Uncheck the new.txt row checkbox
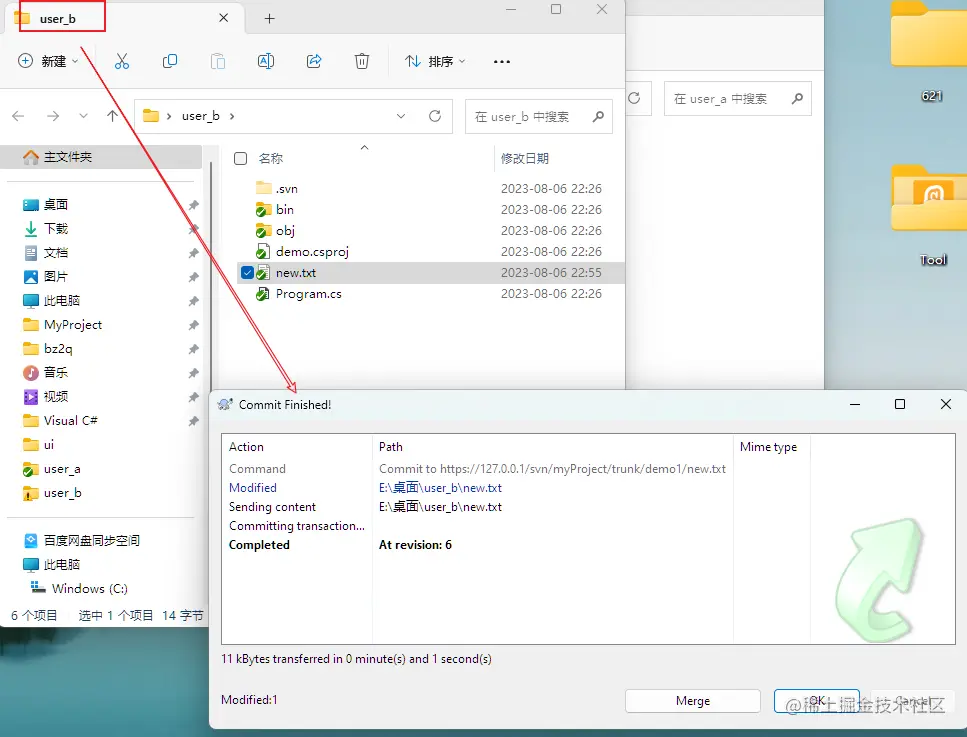Viewport: 967px width, 737px height. click(x=247, y=273)
